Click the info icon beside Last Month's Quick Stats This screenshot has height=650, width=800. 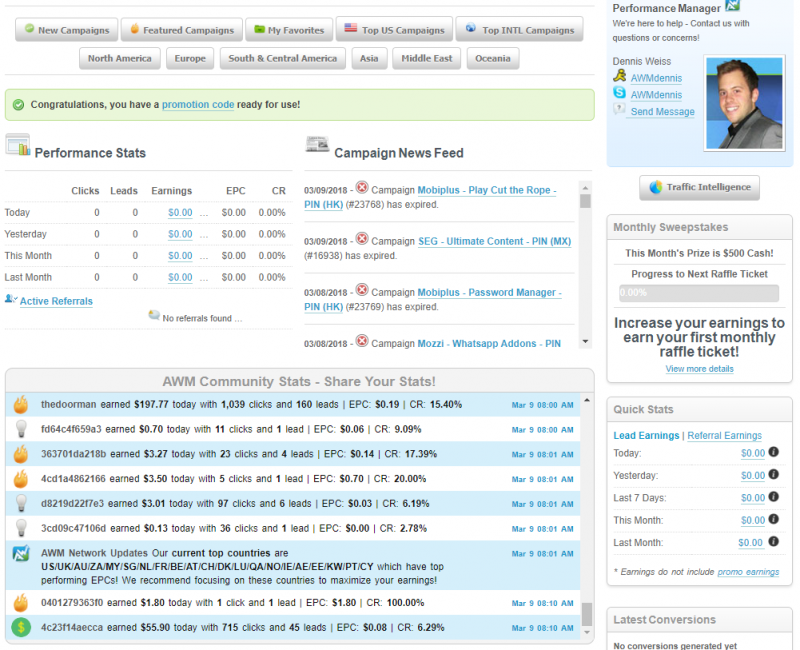tap(771, 543)
